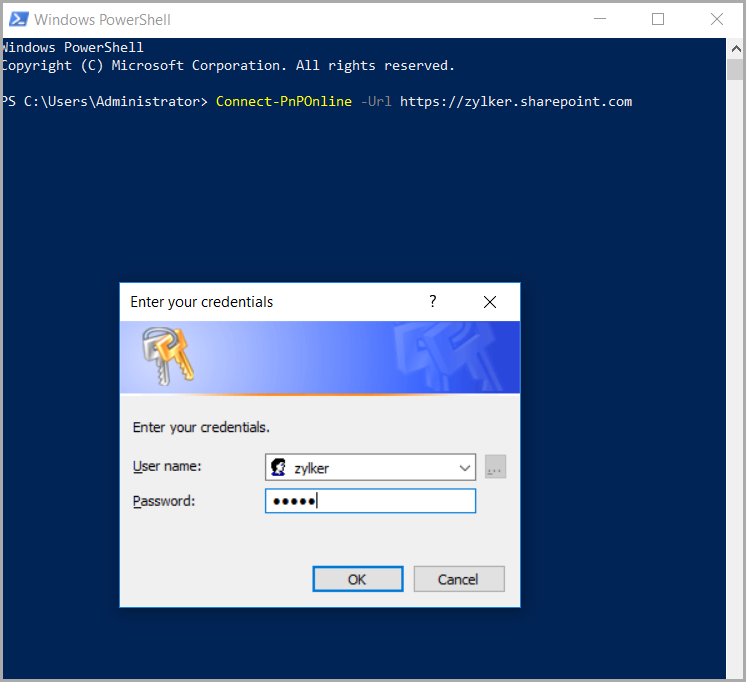Click the scrollbar up arrow in PowerShell
Screen dimensions: 746x682
[736, 49]
